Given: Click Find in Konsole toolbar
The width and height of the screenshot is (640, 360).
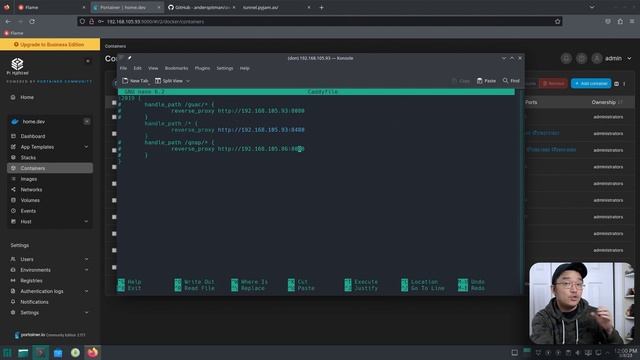Looking at the screenshot, I should click(511, 81).
